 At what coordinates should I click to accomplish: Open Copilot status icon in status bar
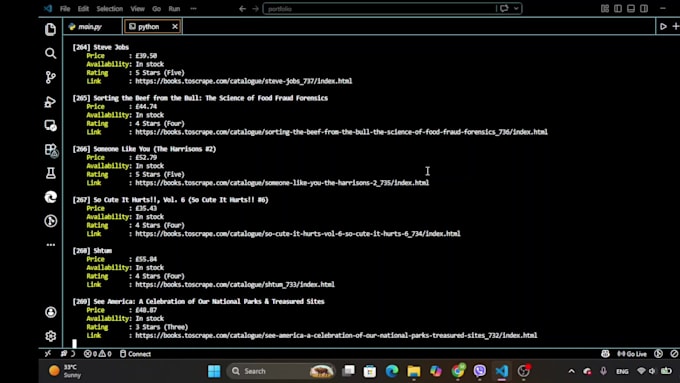[x=605, y=354]
